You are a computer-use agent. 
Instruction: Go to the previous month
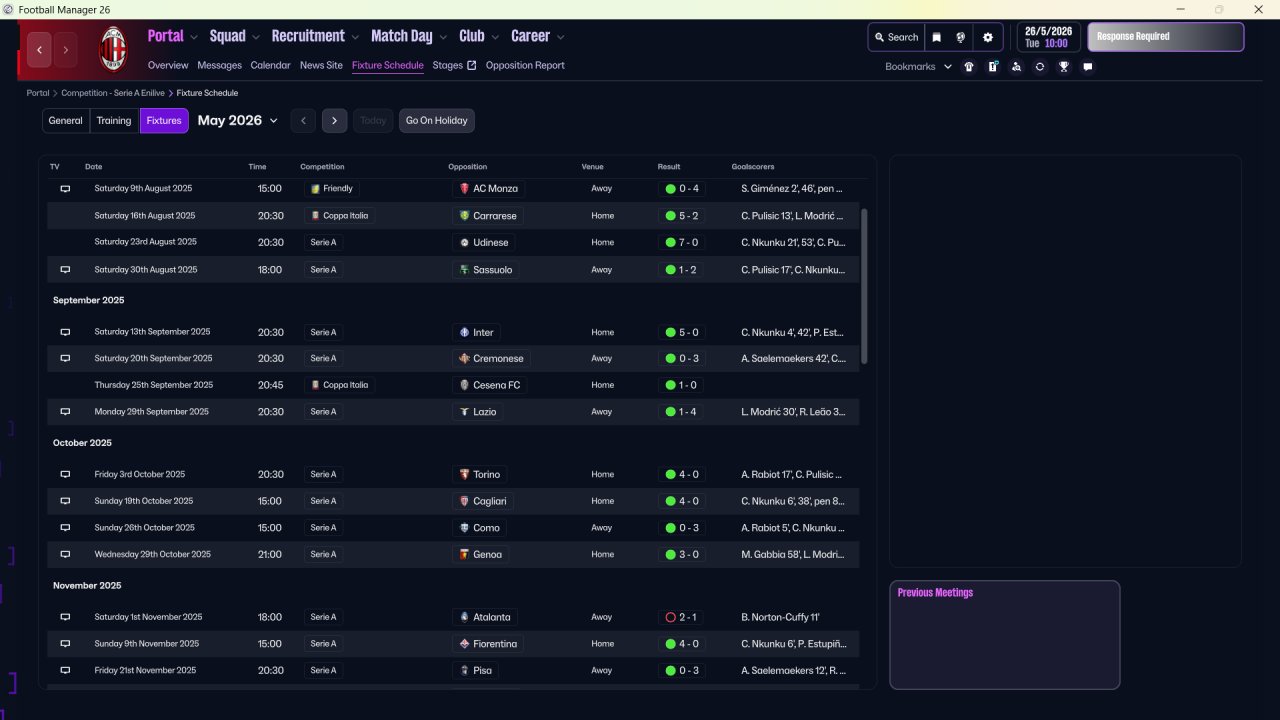click(304, 121)
